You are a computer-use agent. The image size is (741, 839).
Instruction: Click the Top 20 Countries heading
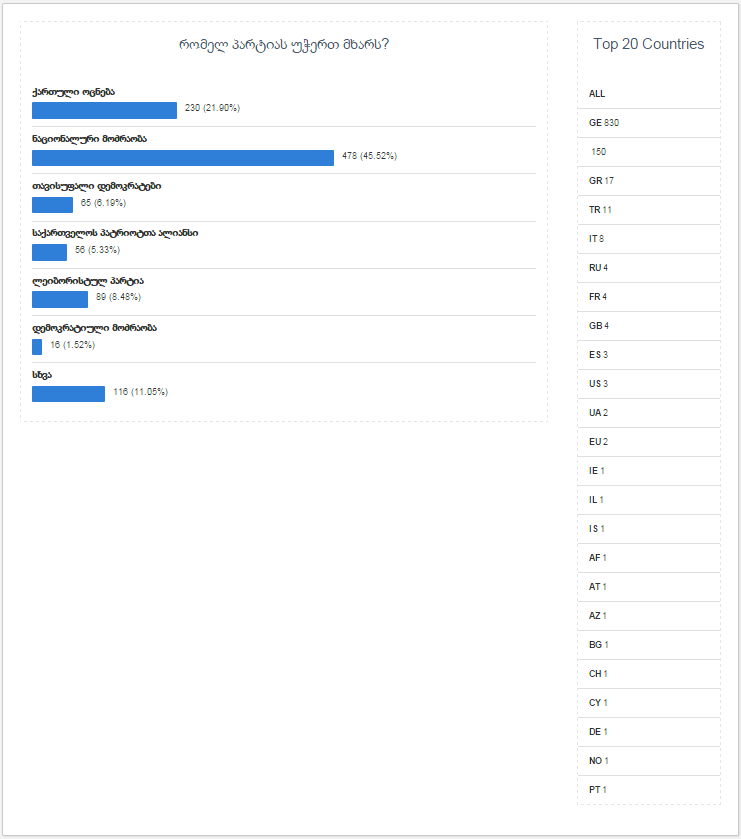click(x=648, y=44)
